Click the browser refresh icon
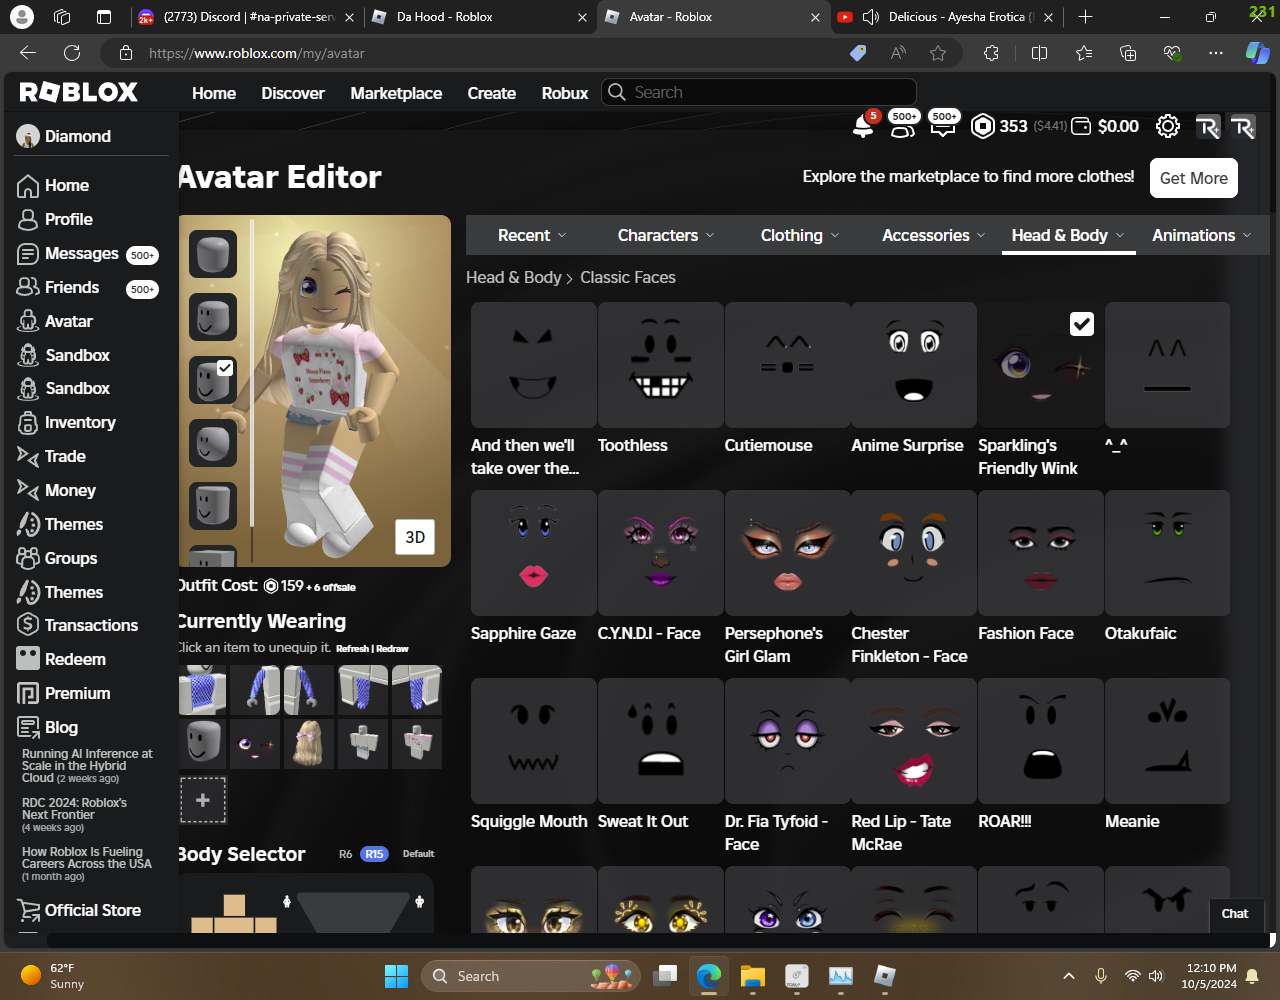This screenshot has width=1280, height=1000. pos(72,53)
